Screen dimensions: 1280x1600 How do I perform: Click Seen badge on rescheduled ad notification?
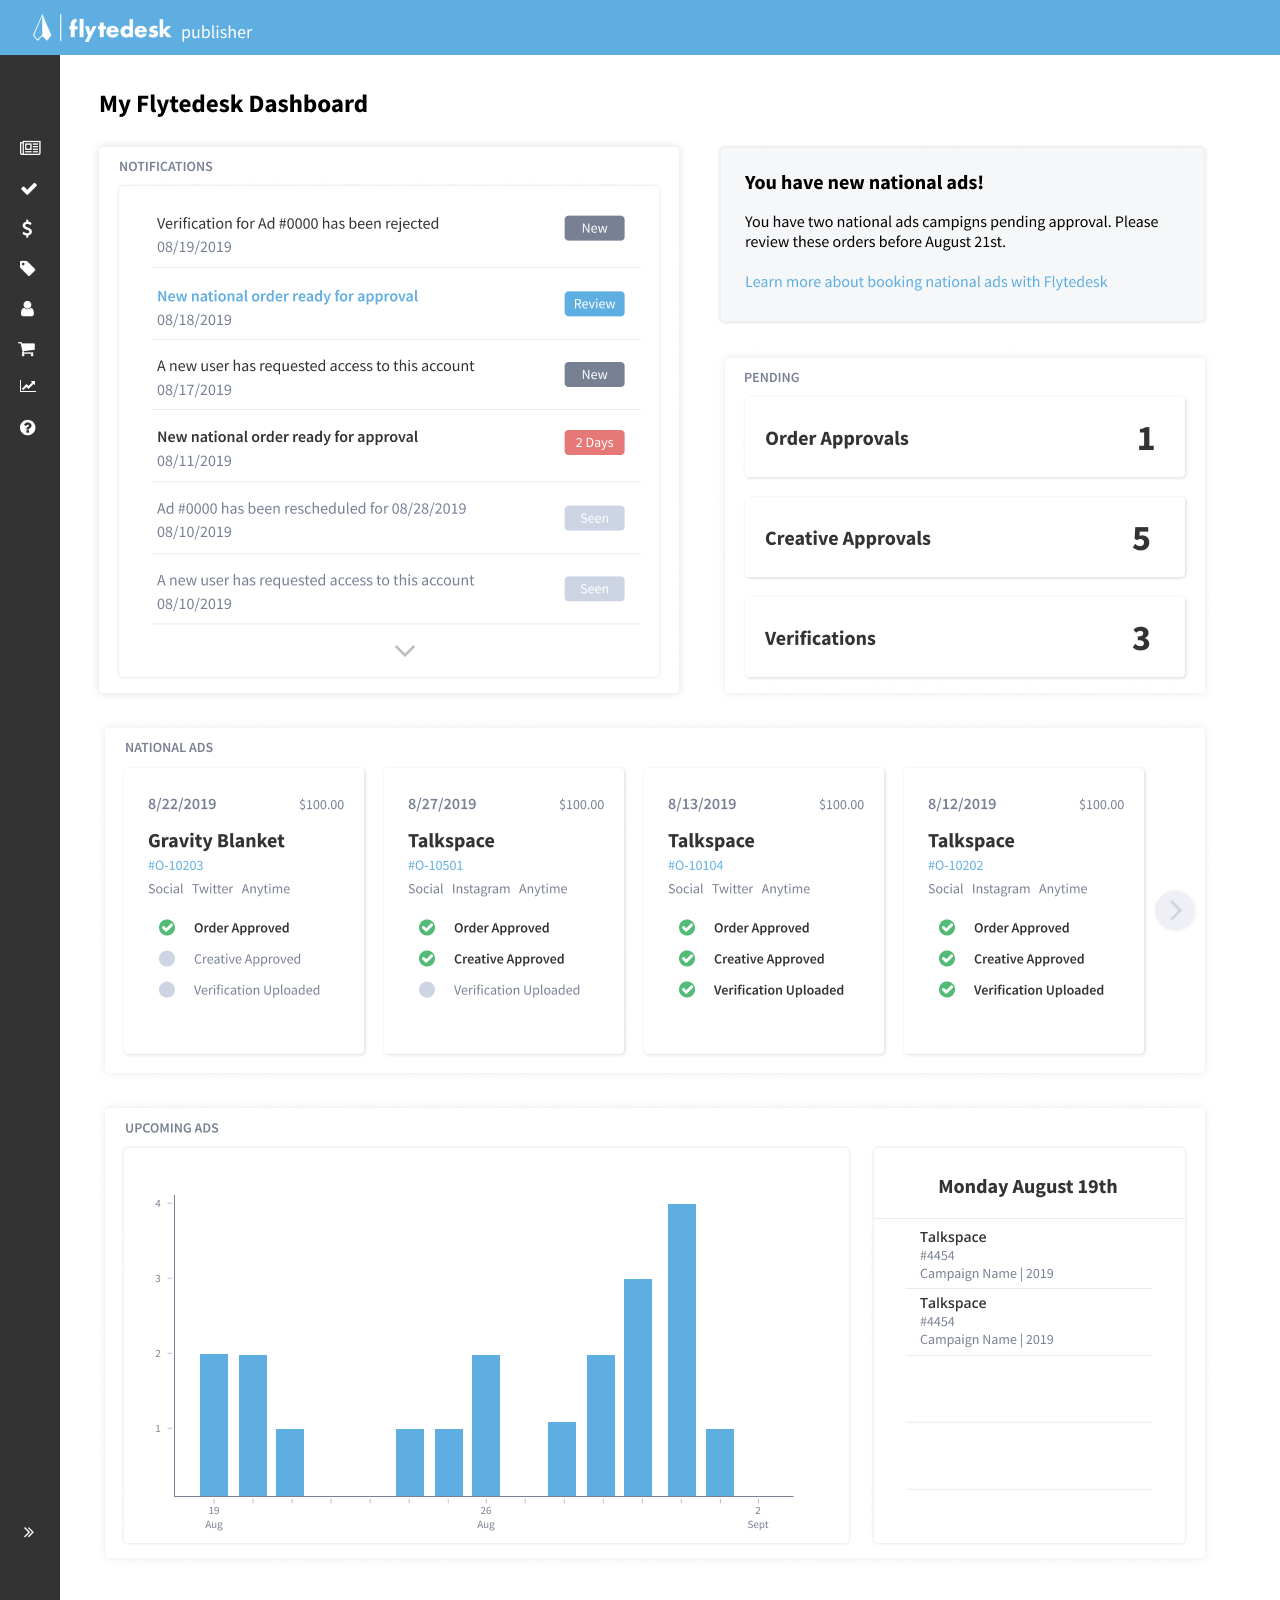coord(594,518)
